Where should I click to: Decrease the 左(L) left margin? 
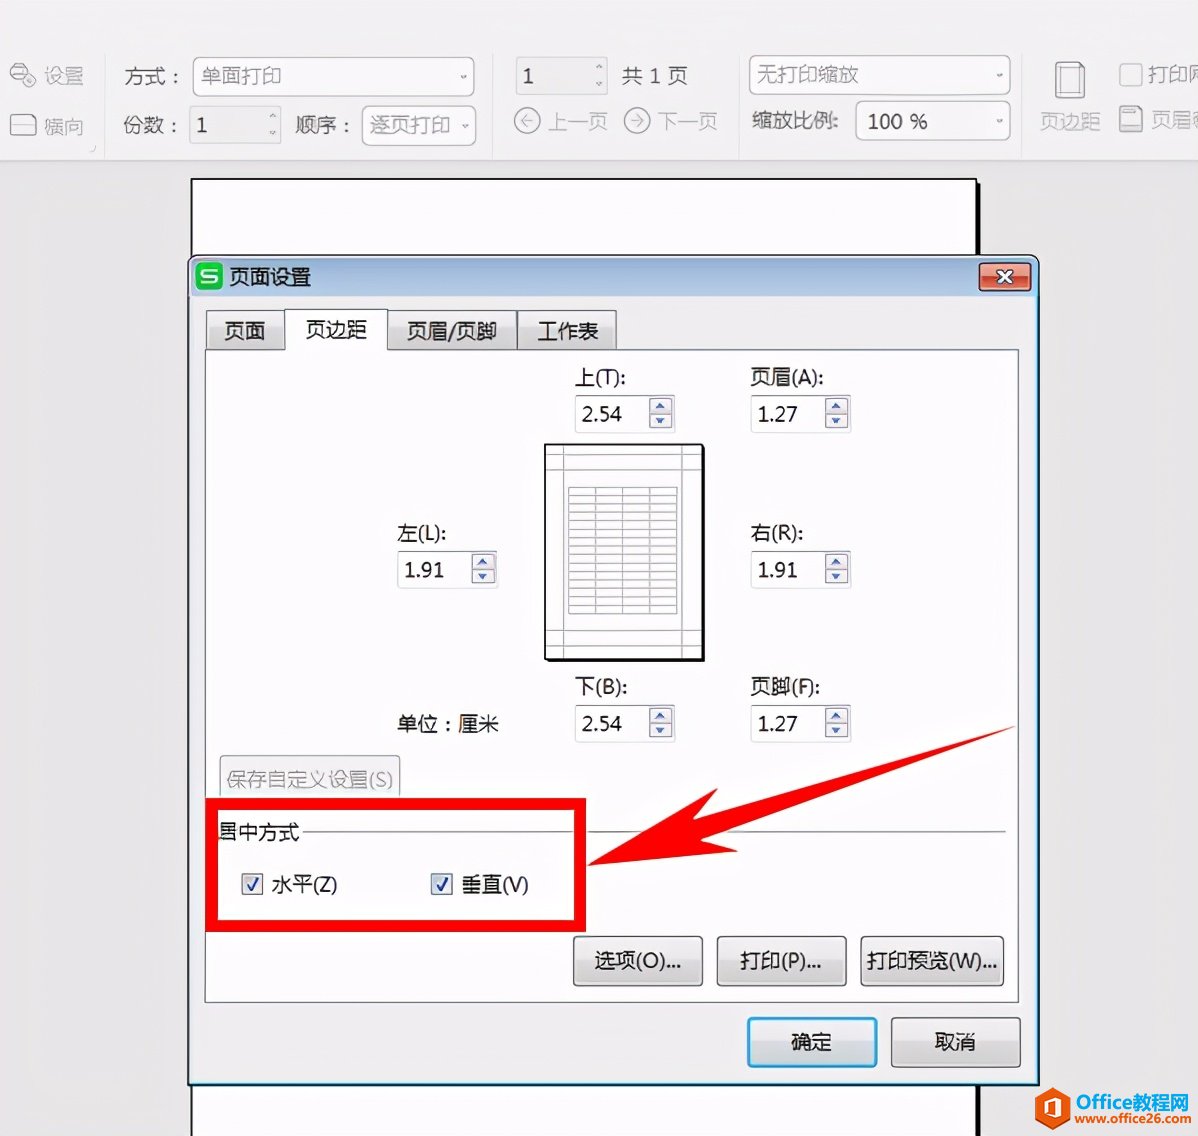[483, 577]
